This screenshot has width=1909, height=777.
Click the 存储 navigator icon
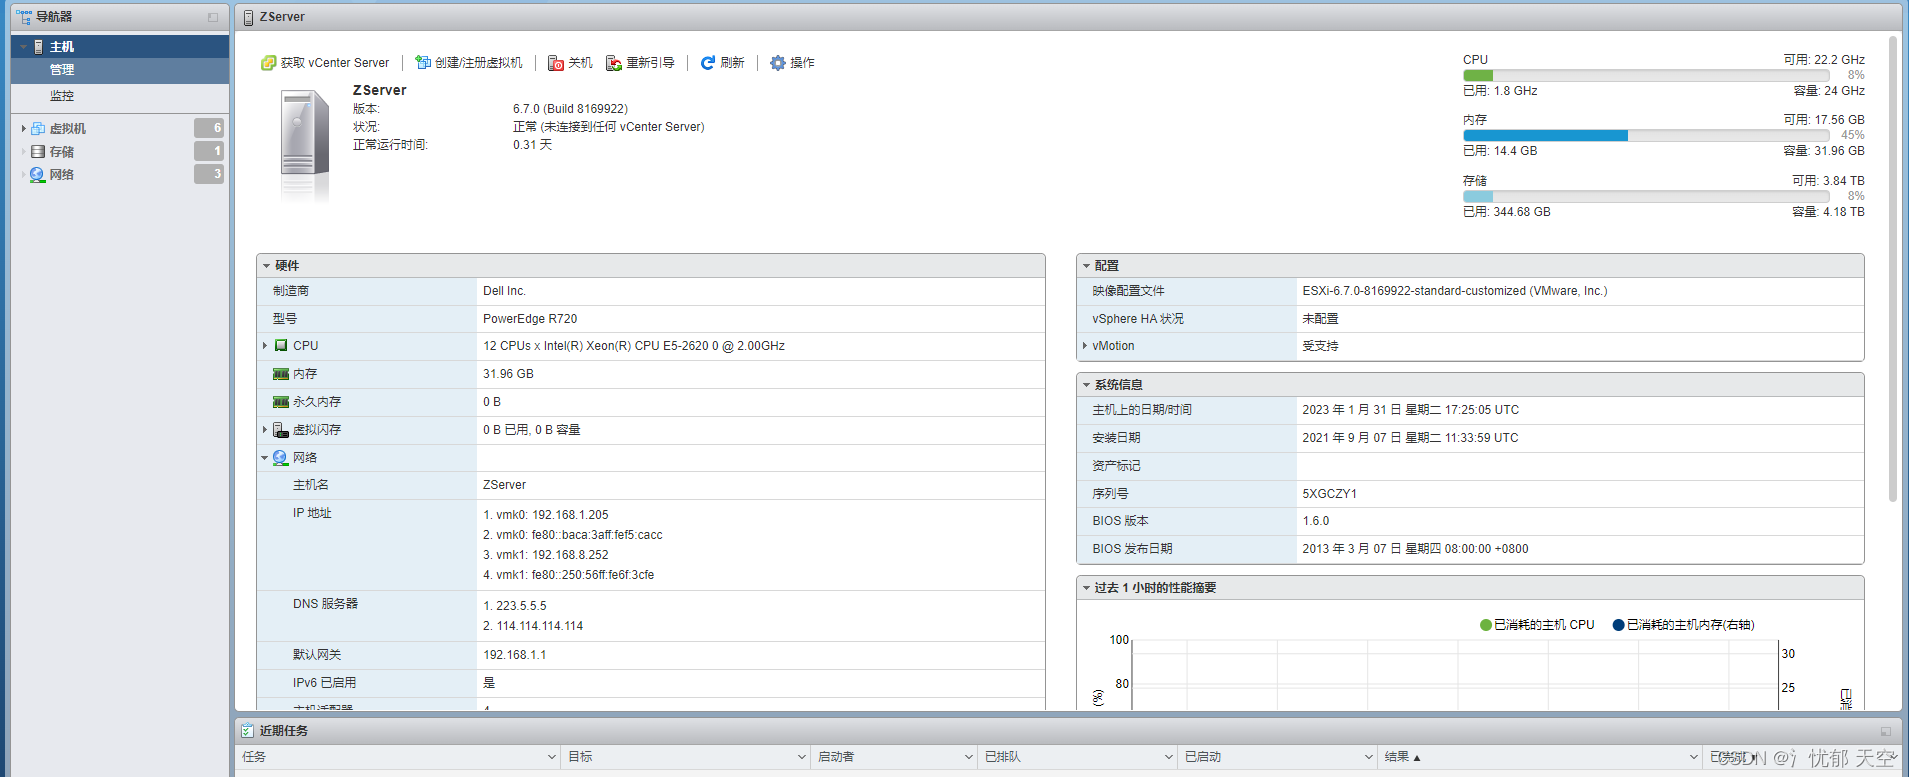(x=38, y=151)
